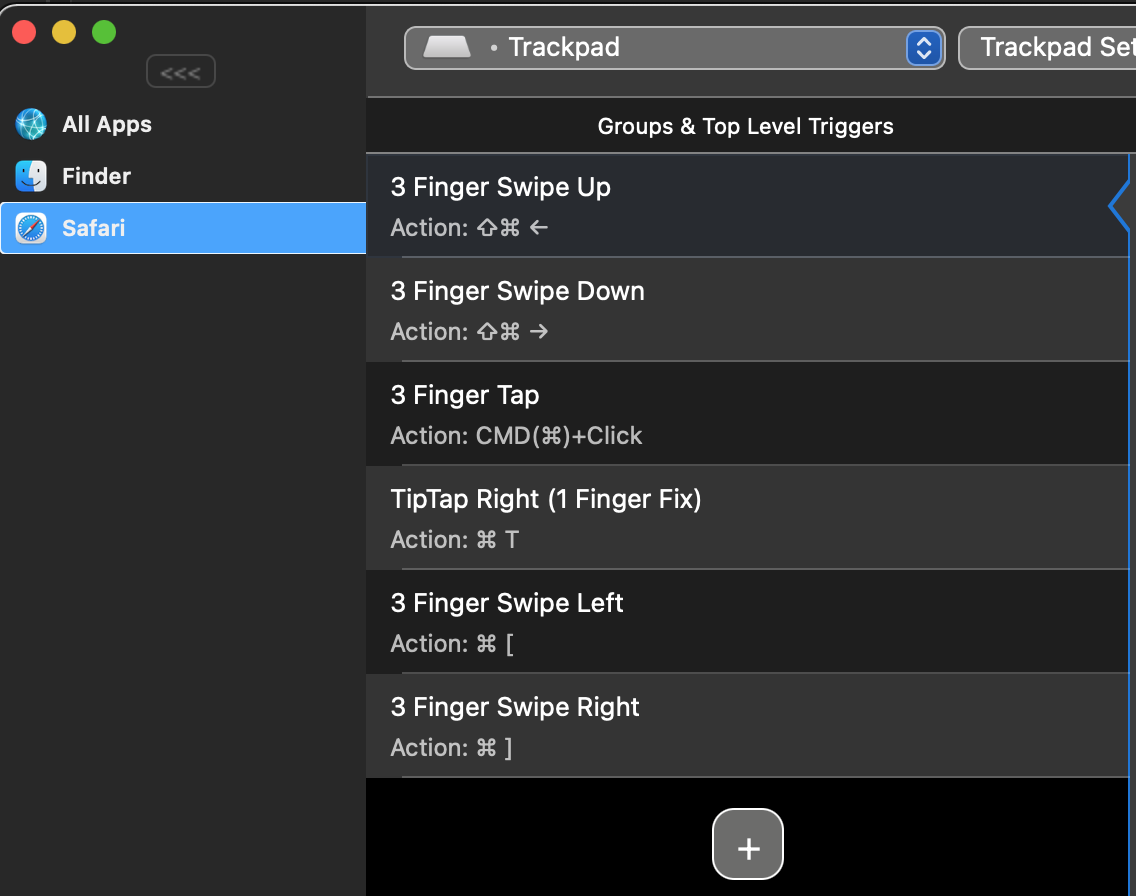
Task: Select Finder in the app list
Action: tap(96, 177)
